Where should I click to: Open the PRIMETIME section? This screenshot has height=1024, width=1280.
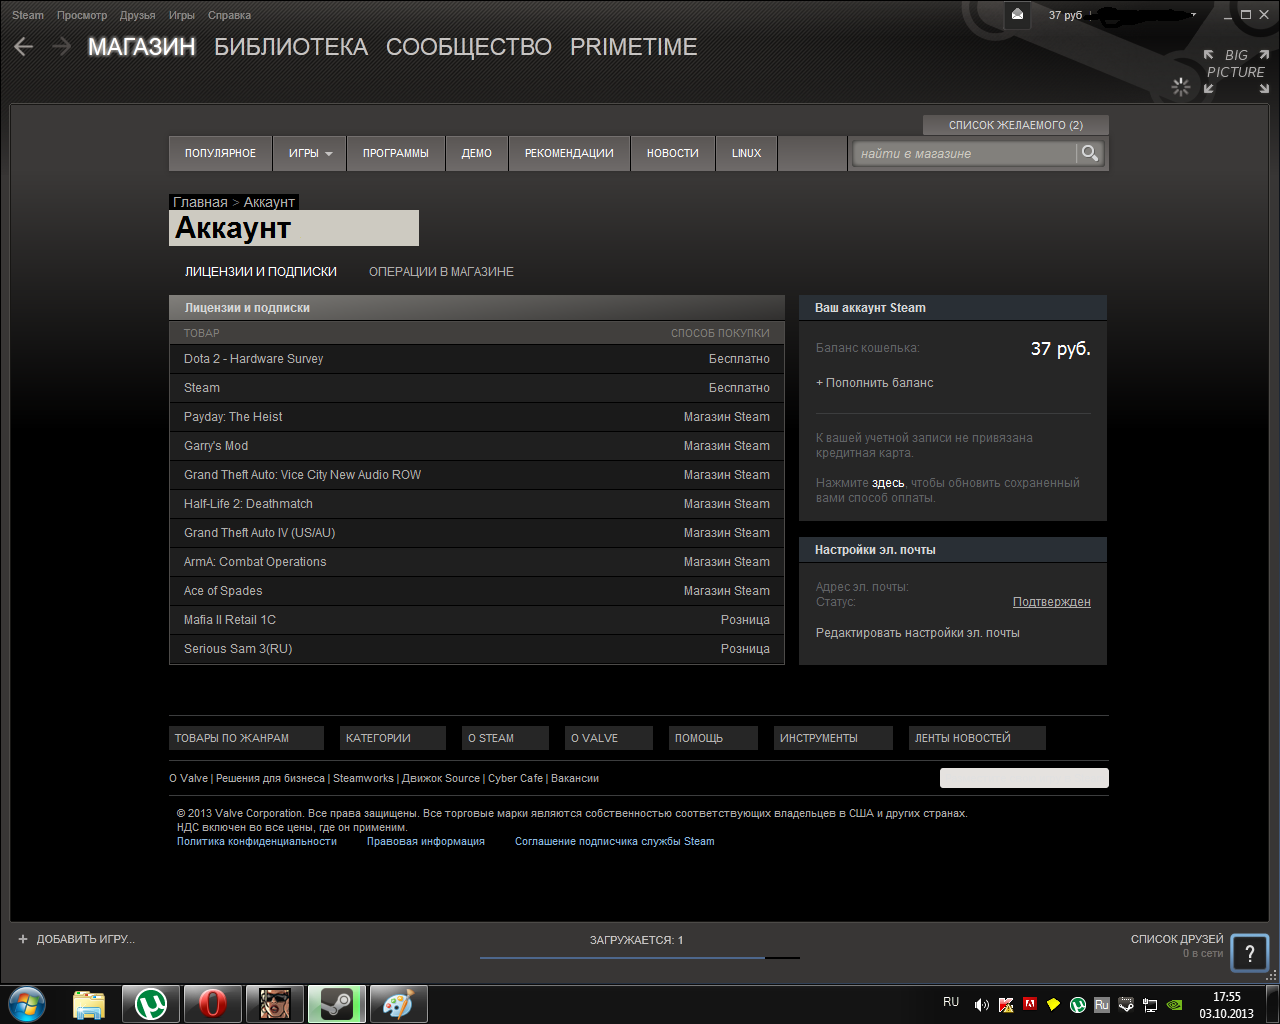pos(634,47)
